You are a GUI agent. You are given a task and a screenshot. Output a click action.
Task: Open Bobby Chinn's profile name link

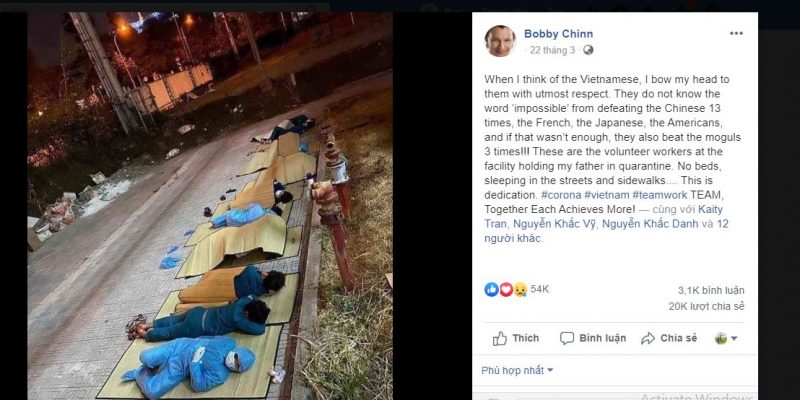556,33
